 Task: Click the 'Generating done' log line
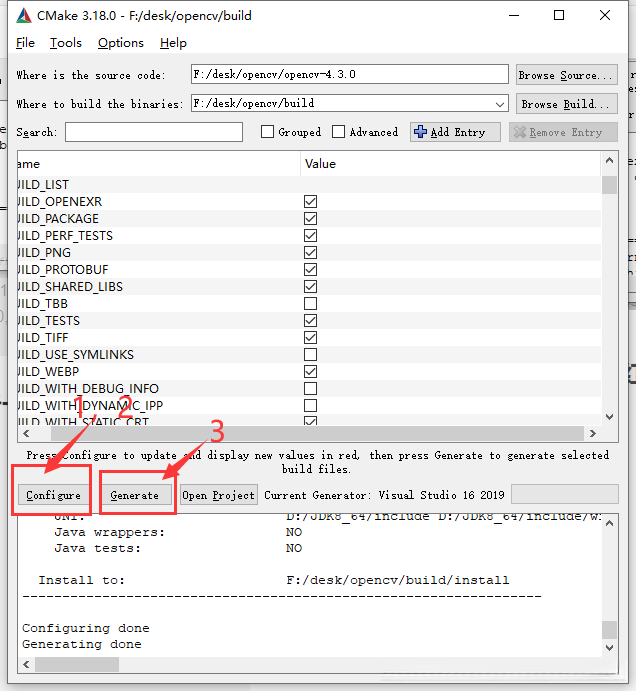[x=82, y=644]
